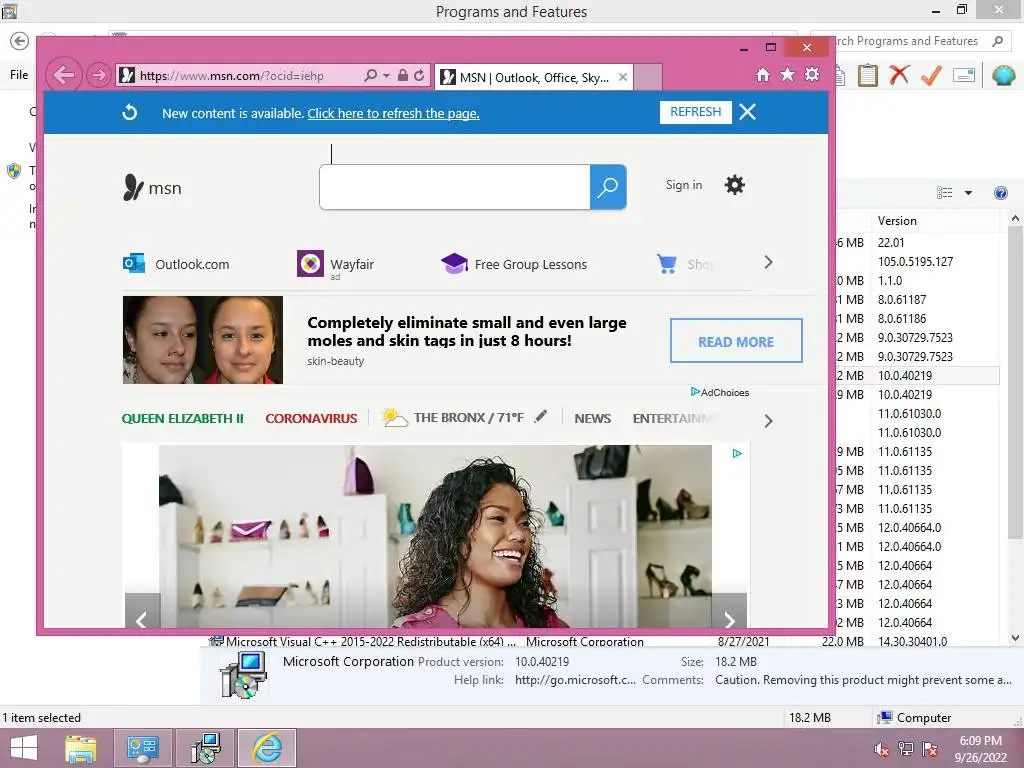
Task: Click the msn logo
Action: coord(152,187)
